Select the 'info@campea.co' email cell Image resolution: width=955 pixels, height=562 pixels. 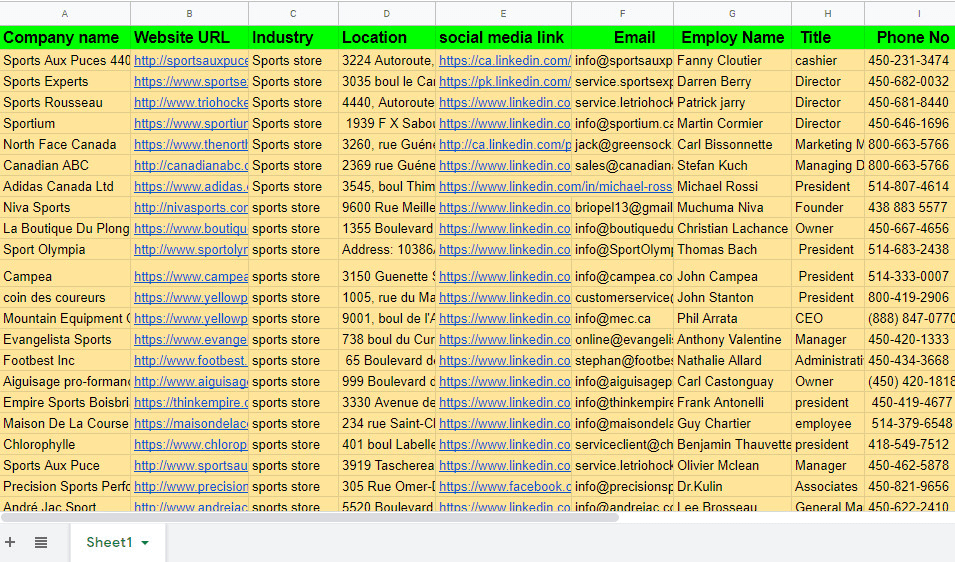click(x=622, y=273)
